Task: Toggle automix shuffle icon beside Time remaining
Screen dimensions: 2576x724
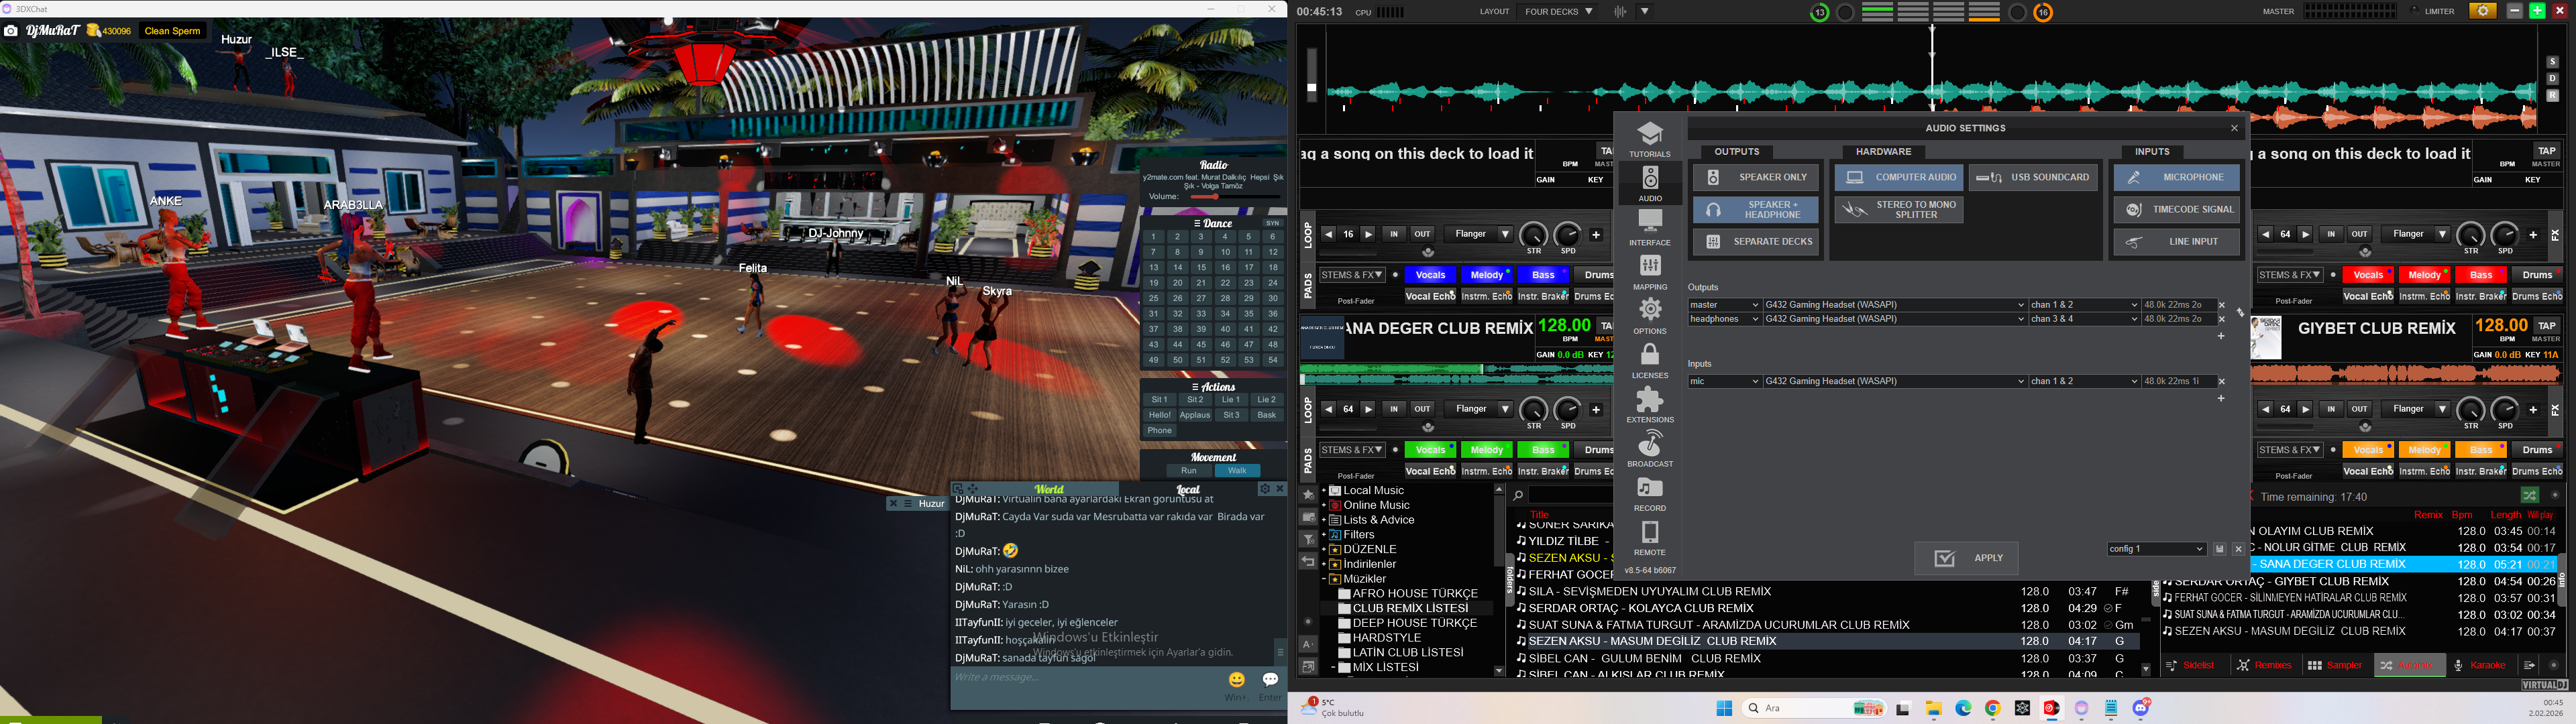Action: coord(2529,495)
